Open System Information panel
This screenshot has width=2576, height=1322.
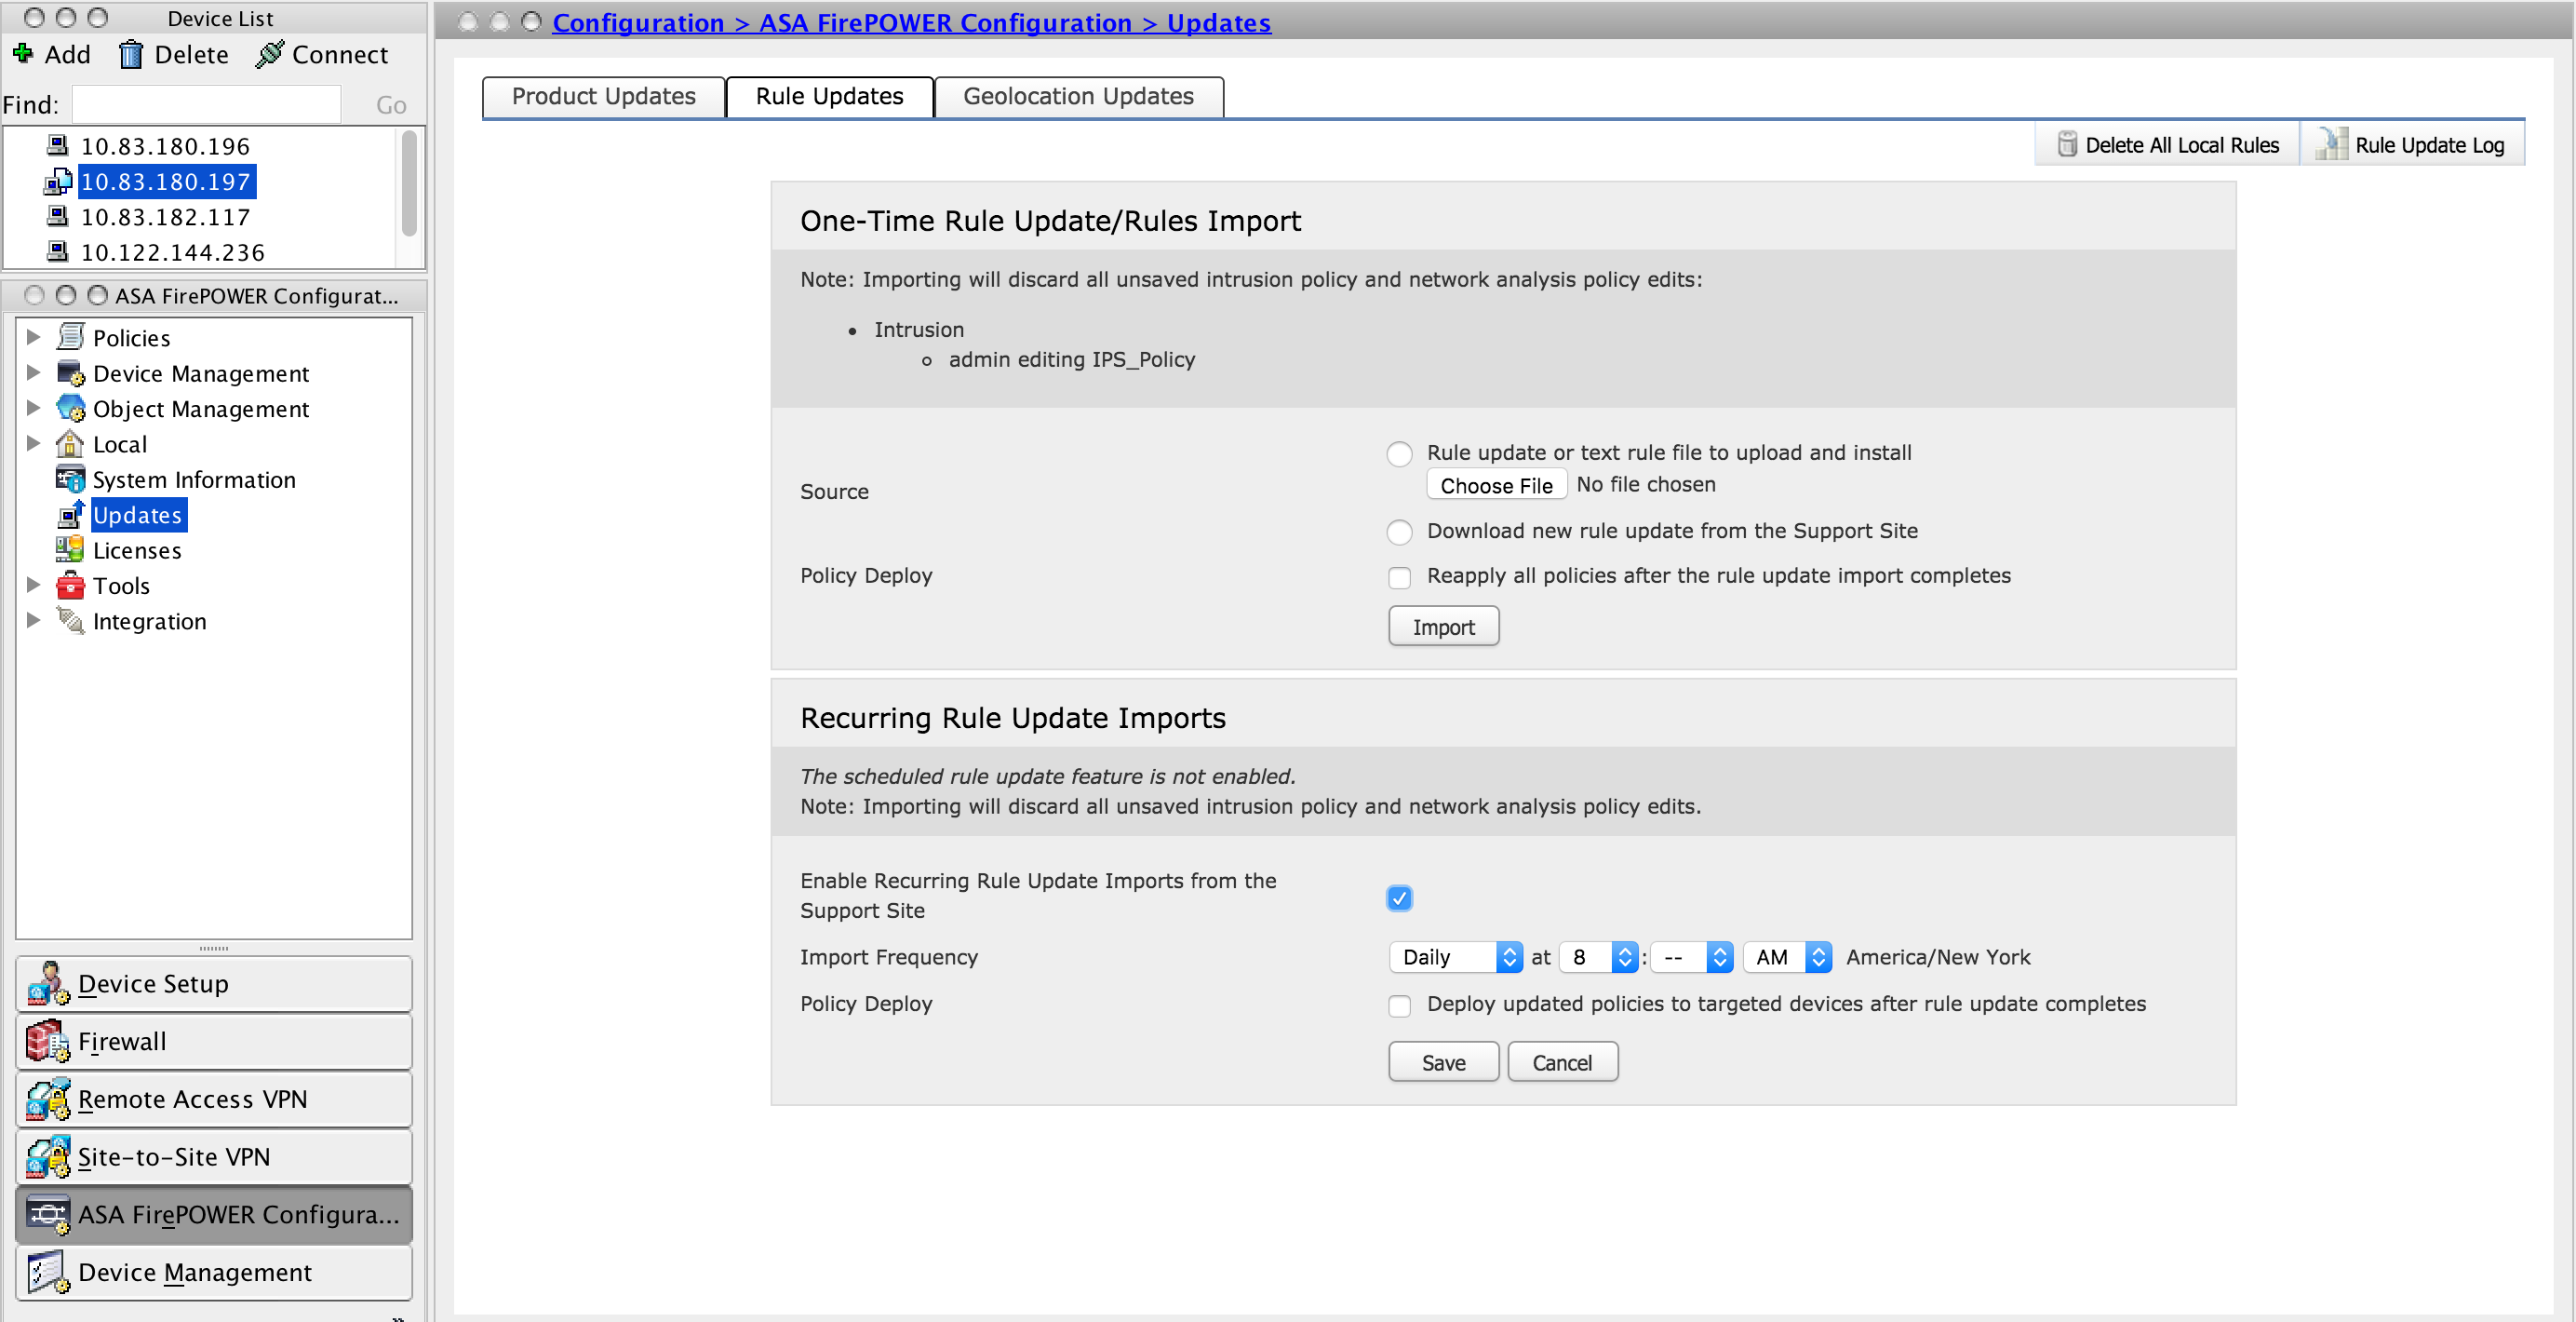pyautogui.click(x=192, y=479)
